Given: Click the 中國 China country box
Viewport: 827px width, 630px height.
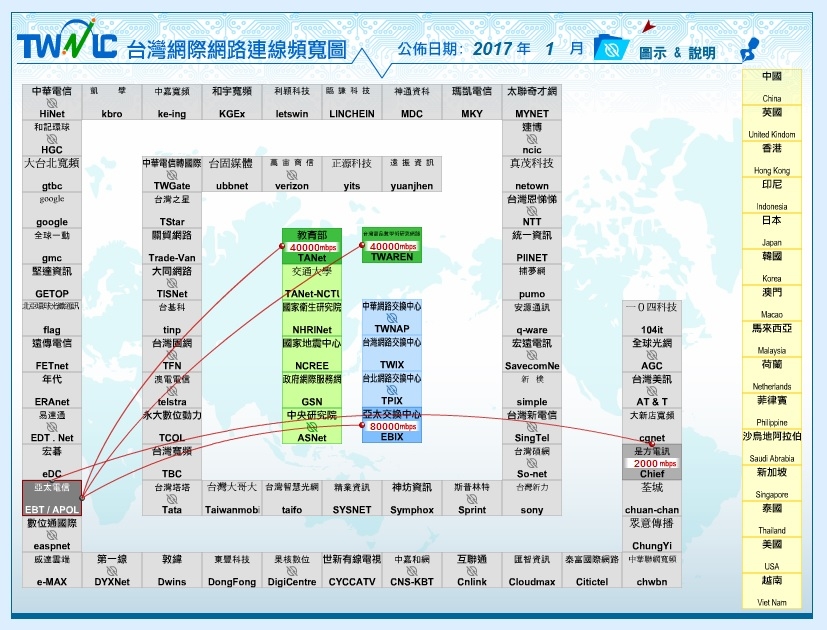Looking at the screenshot, I should [x=772, y=87].
